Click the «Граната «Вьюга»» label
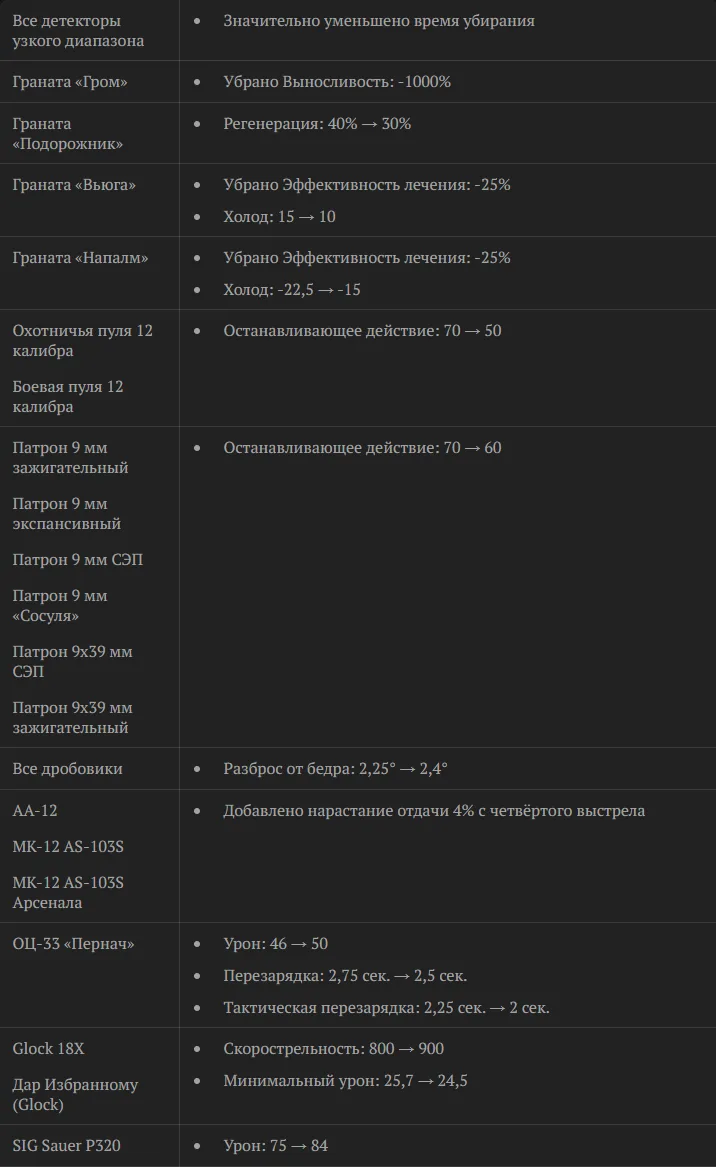716x1167 pixels. click(x=74, y=185)
